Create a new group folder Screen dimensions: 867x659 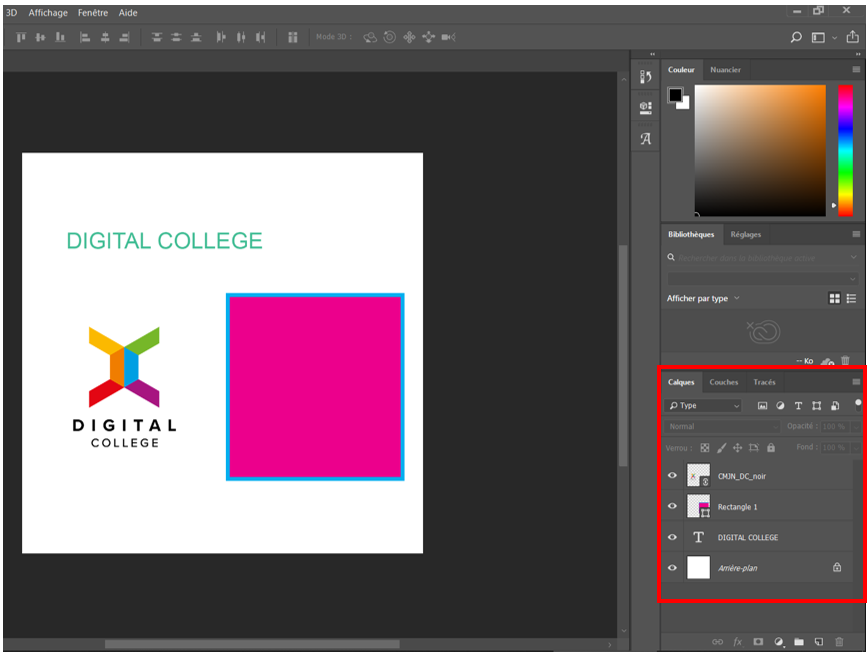(x=799, y=642)
